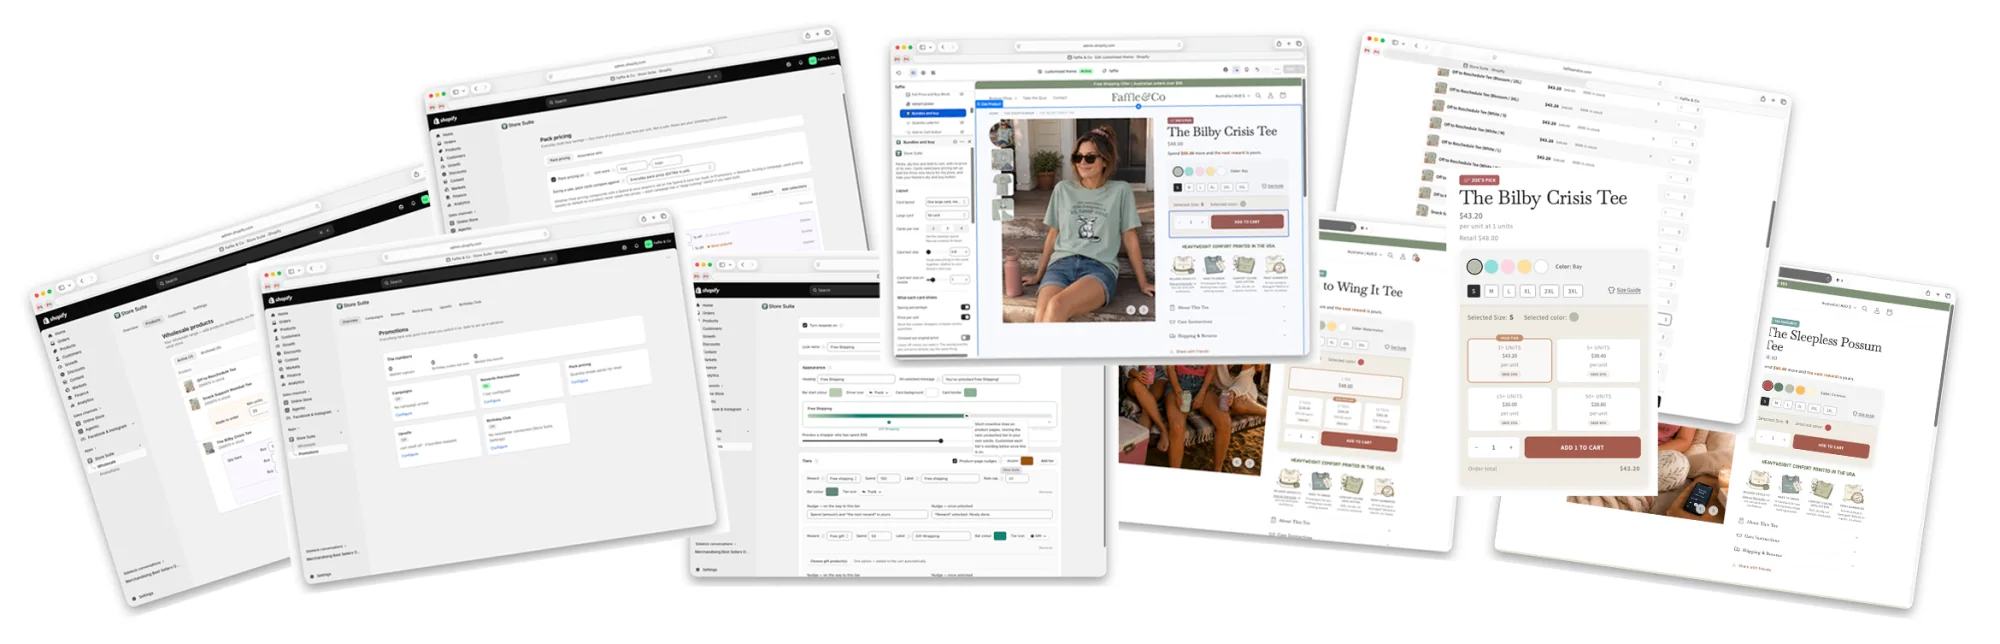Open the Free shipping reward dropdown

842,478
